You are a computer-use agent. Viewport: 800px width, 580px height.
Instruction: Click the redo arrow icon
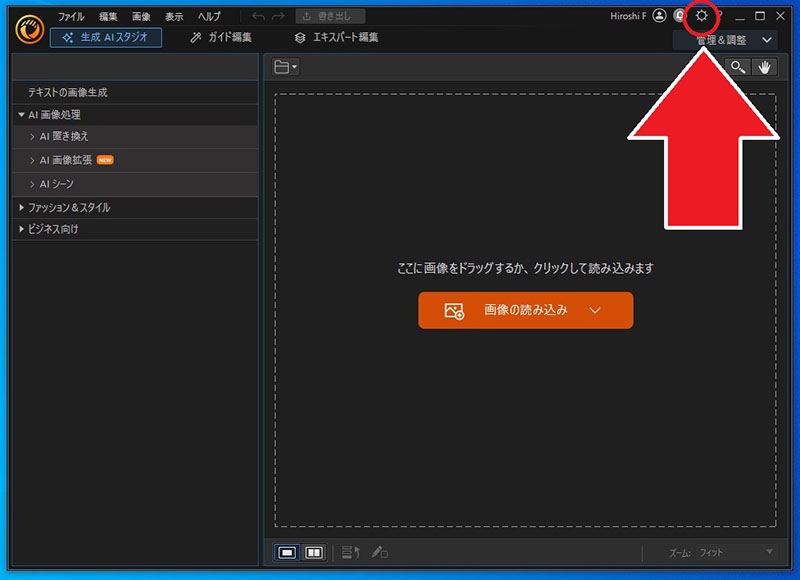pos(280,17)
